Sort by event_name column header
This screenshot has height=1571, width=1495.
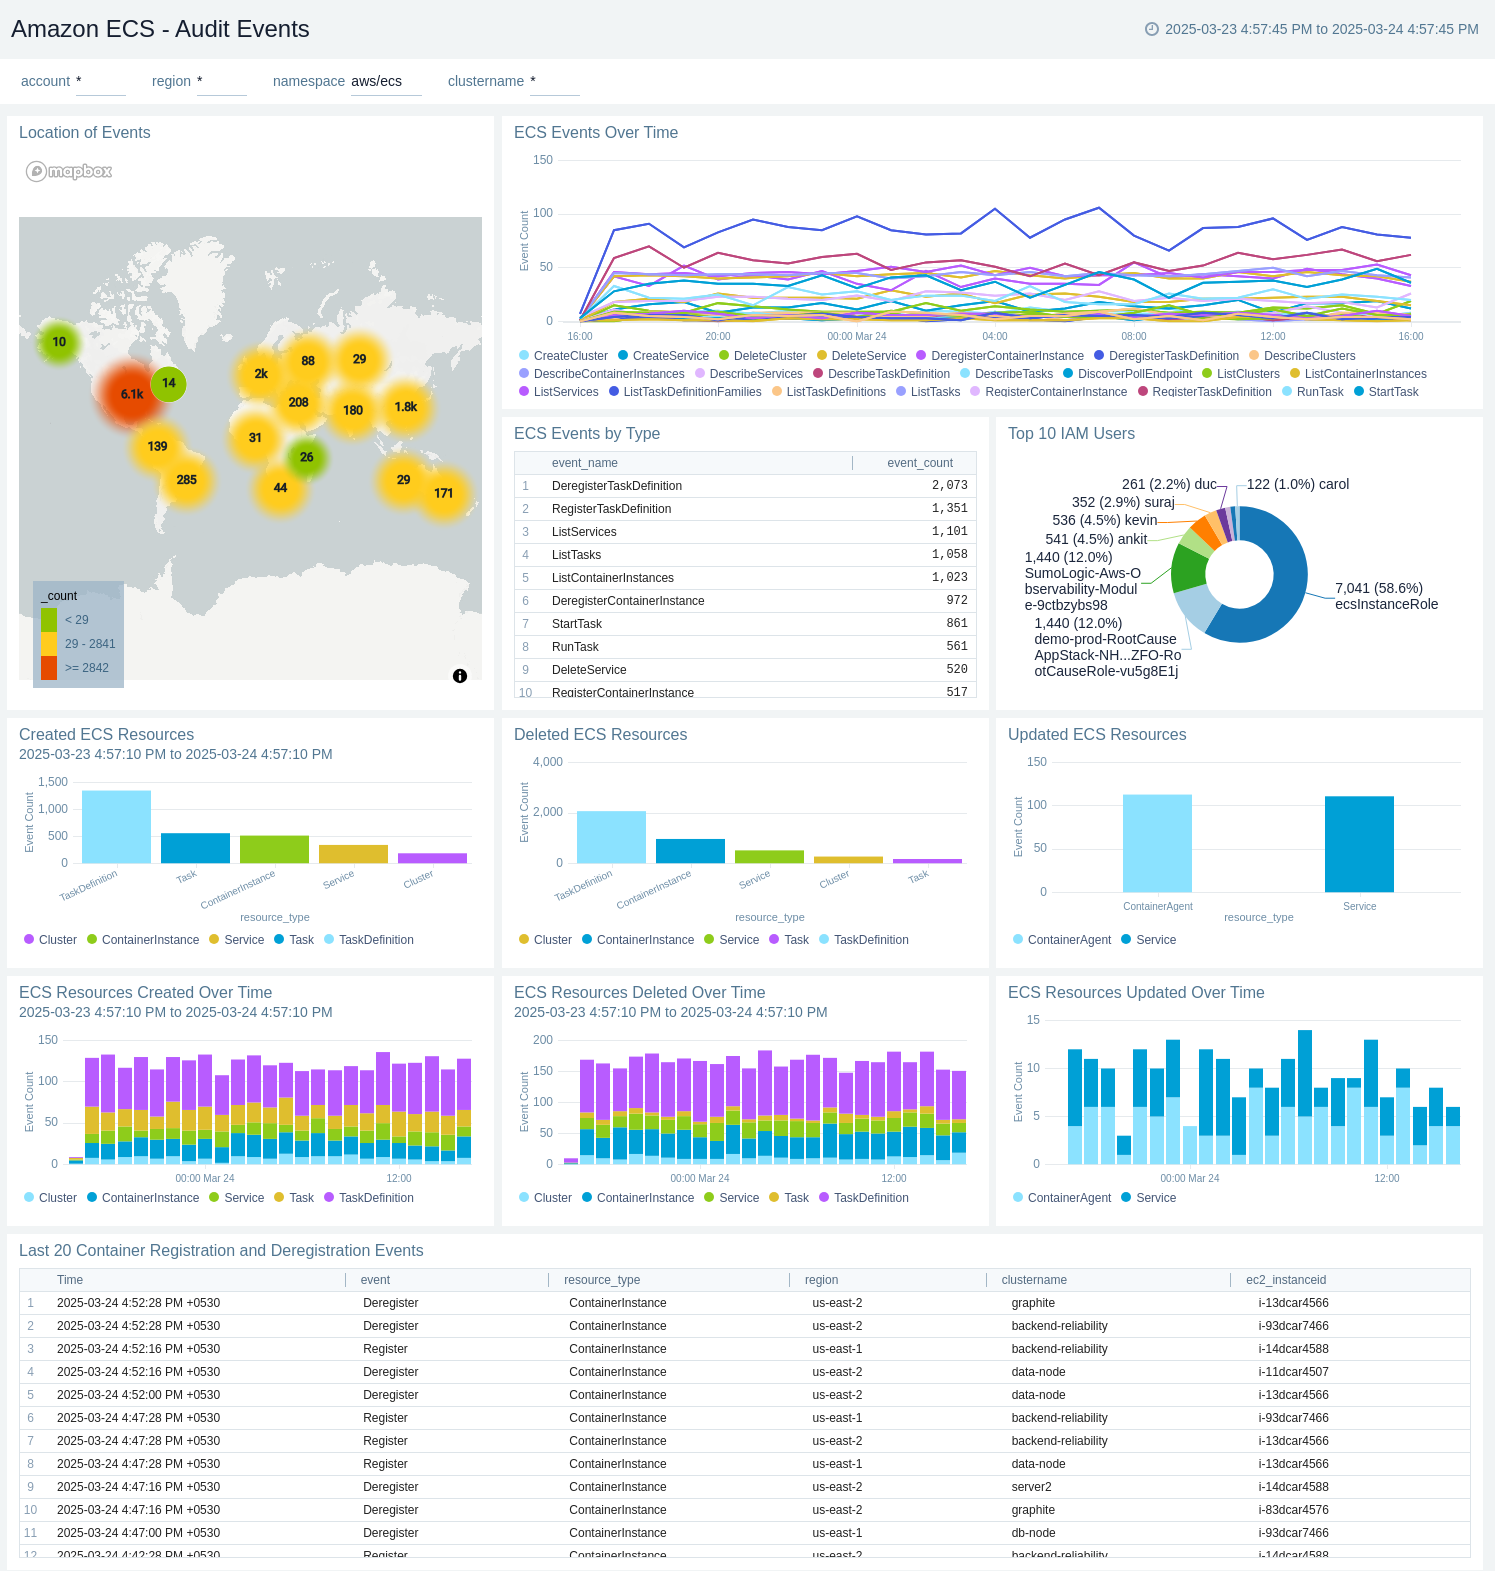click(x=584, y=463)
